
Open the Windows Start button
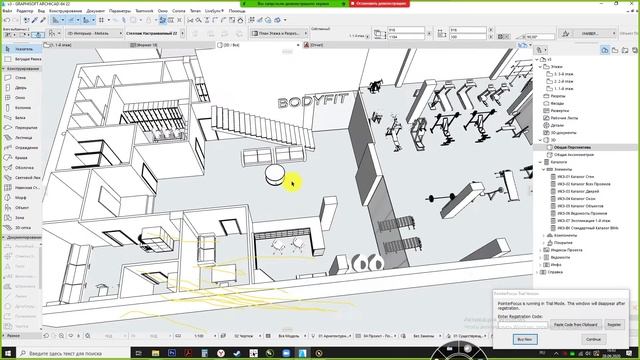coord(8,353)
